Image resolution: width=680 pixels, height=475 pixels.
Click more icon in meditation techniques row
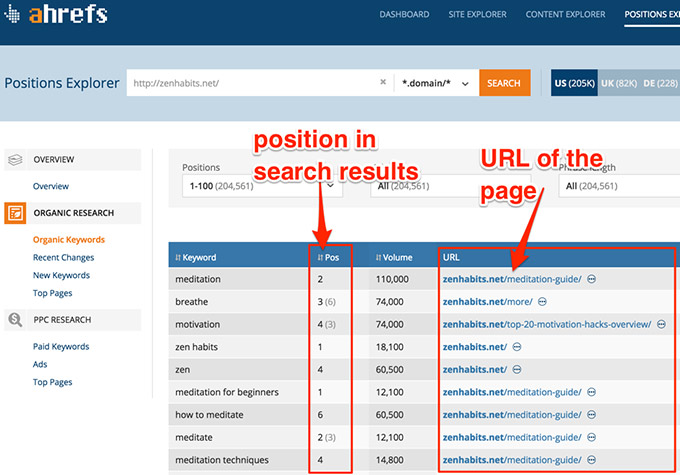click(592, 459)
